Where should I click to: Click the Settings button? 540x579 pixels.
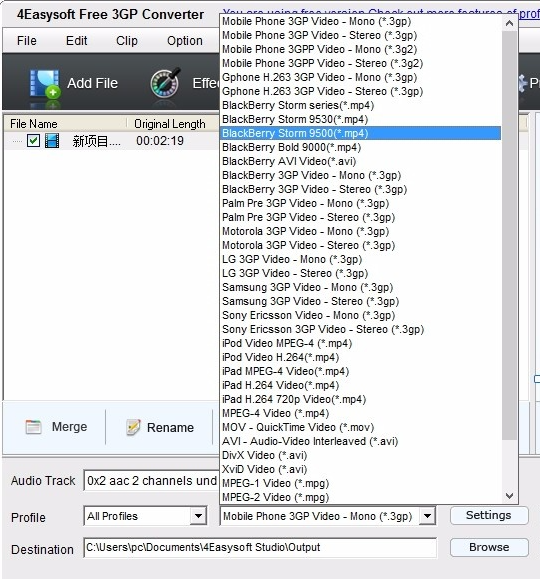point(489,515)
